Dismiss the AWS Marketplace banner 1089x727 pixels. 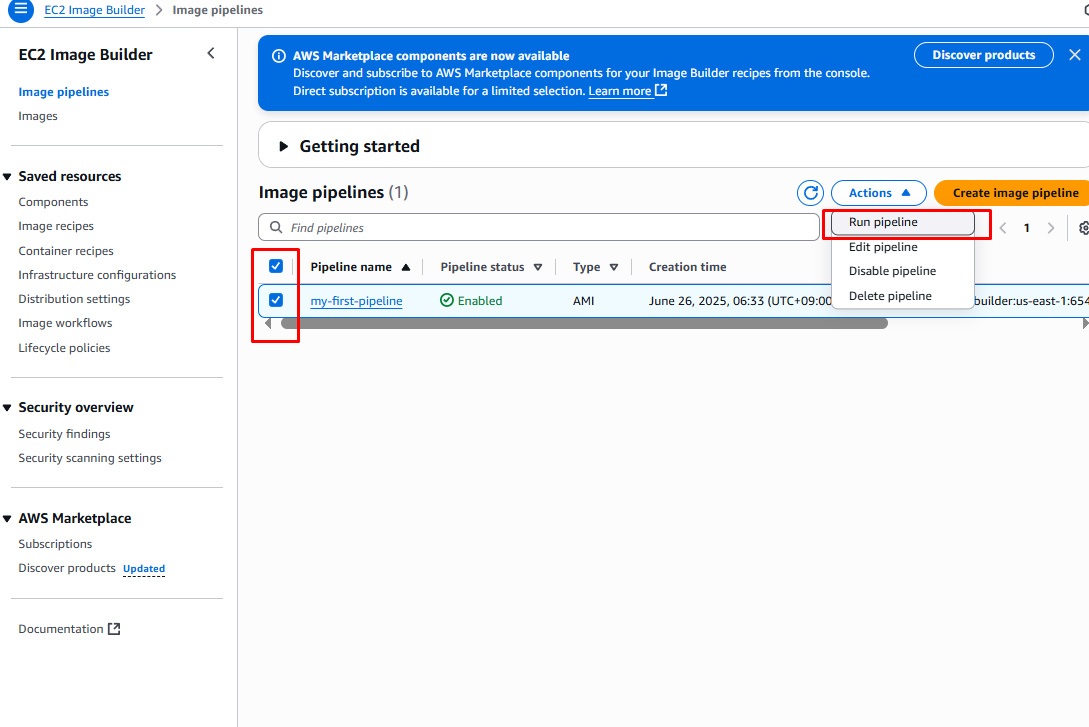[1075, 55]
